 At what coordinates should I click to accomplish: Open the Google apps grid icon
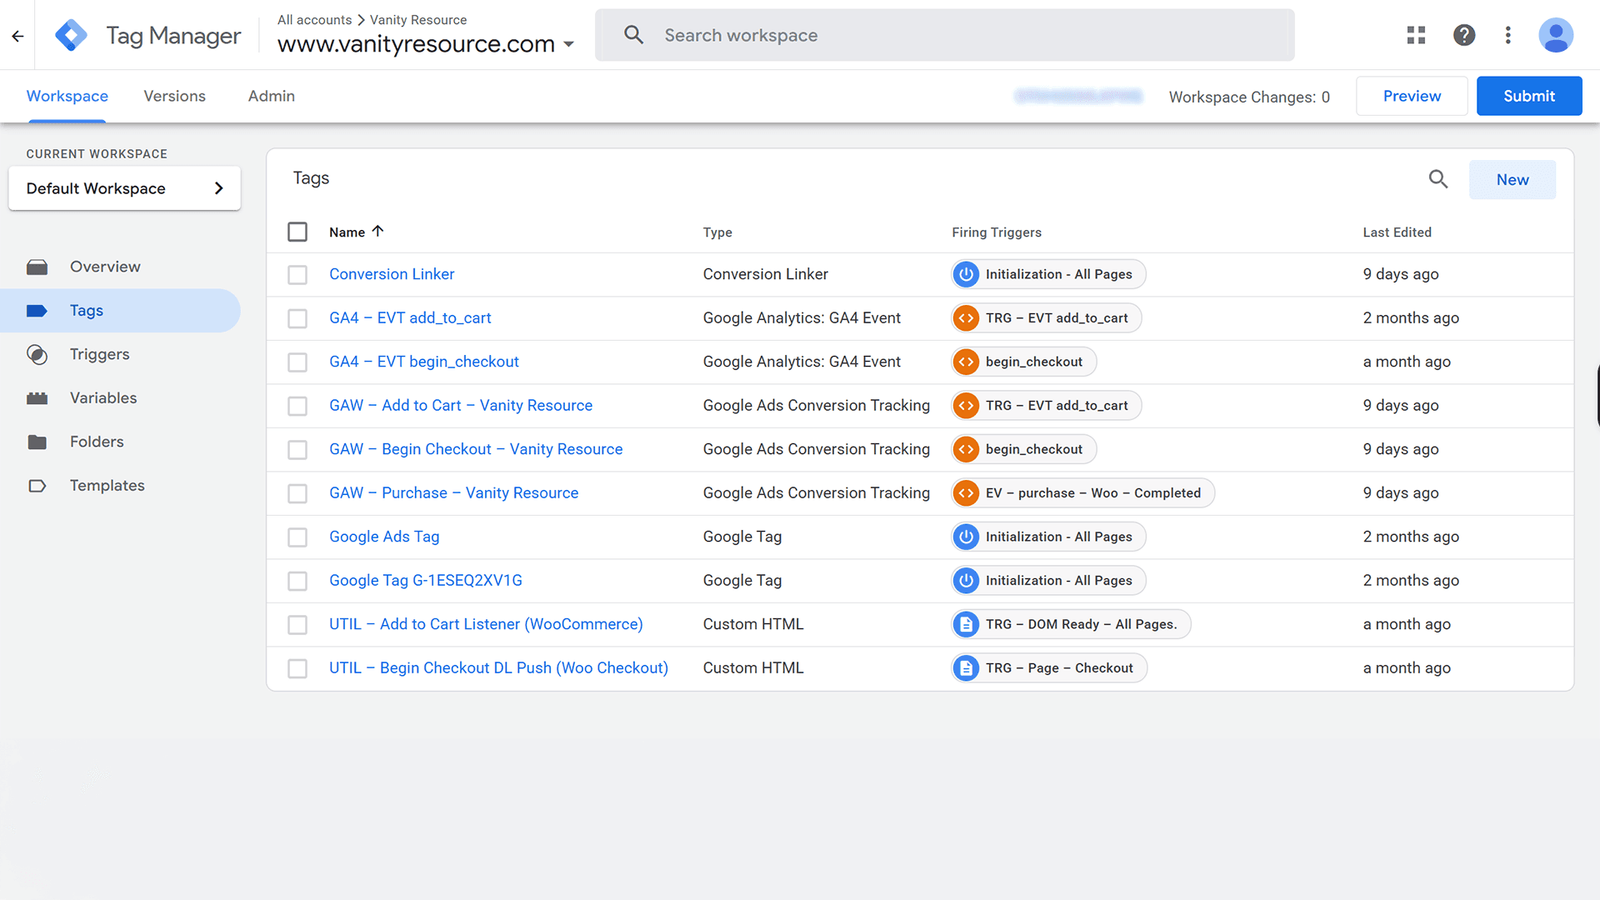coord(1416,35)
